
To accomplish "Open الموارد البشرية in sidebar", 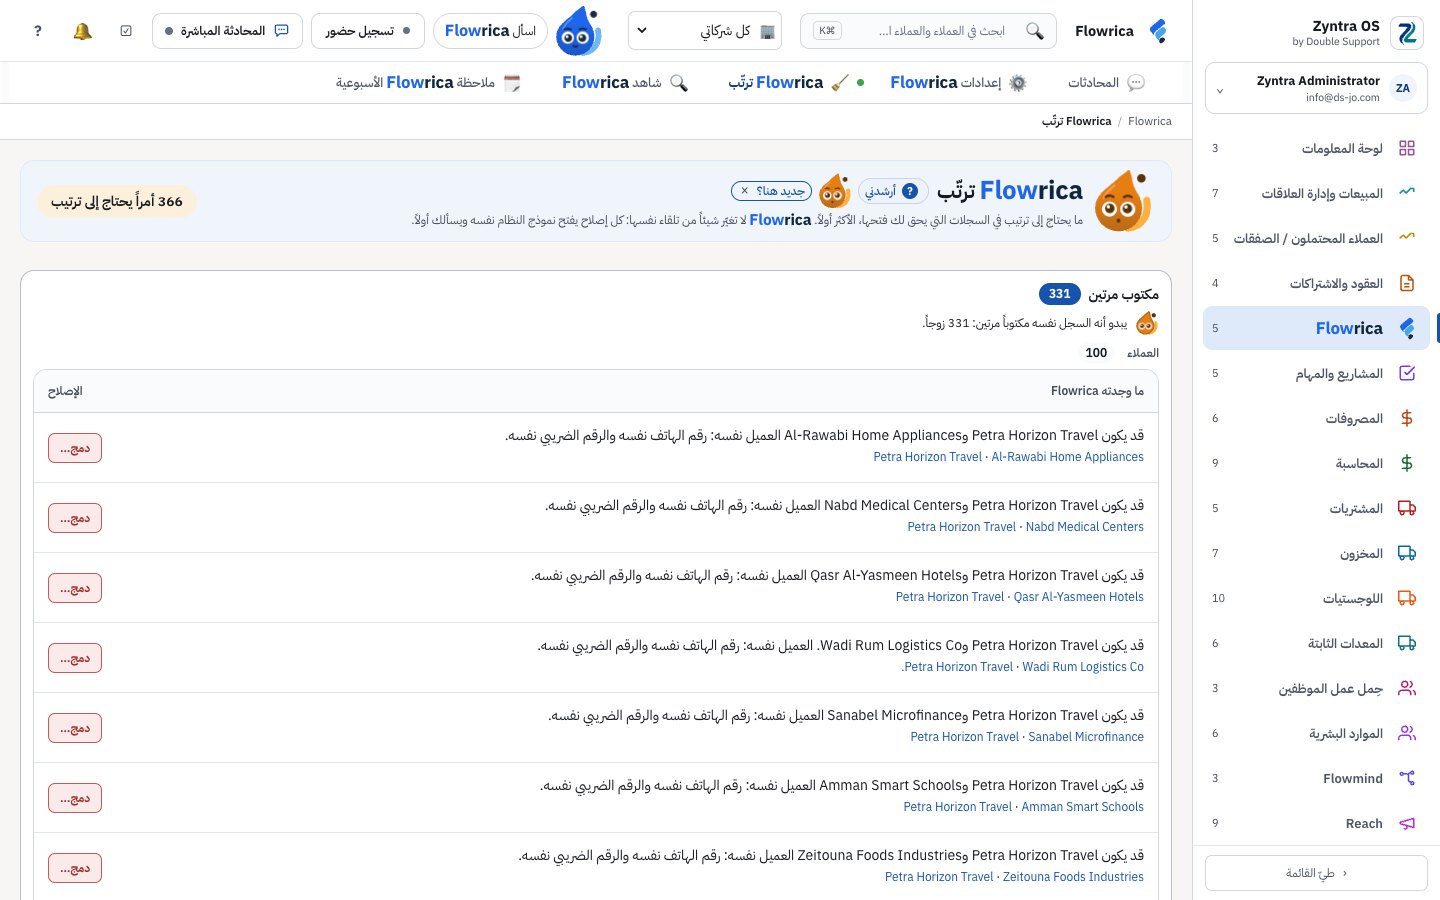I will coord(1316,733).
